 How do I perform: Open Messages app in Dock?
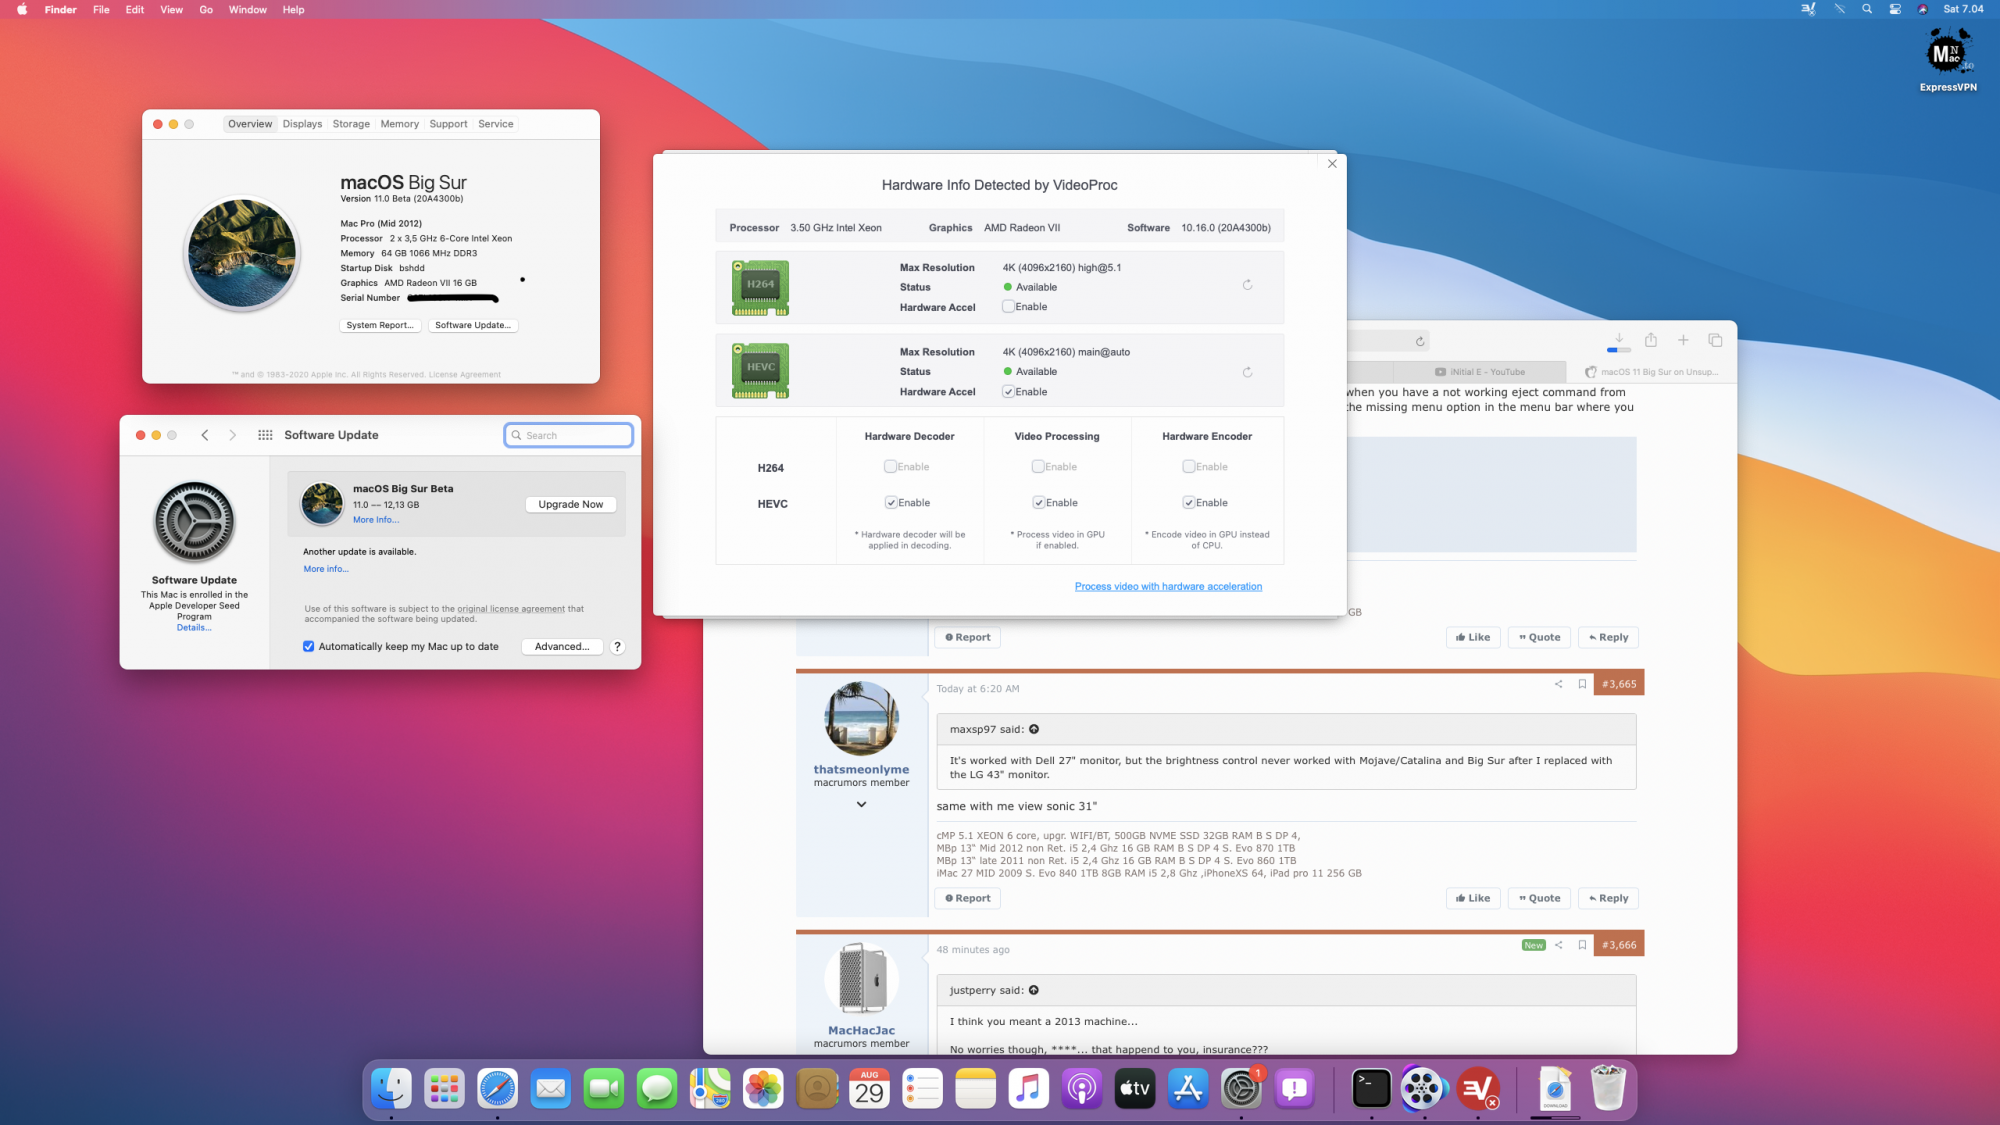pyautogui.click(x=656, y=1088)
